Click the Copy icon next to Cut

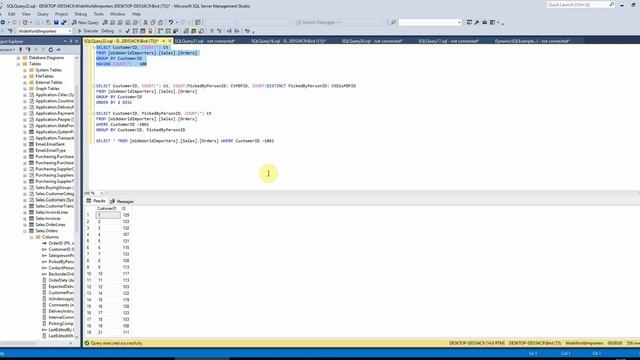153,22
